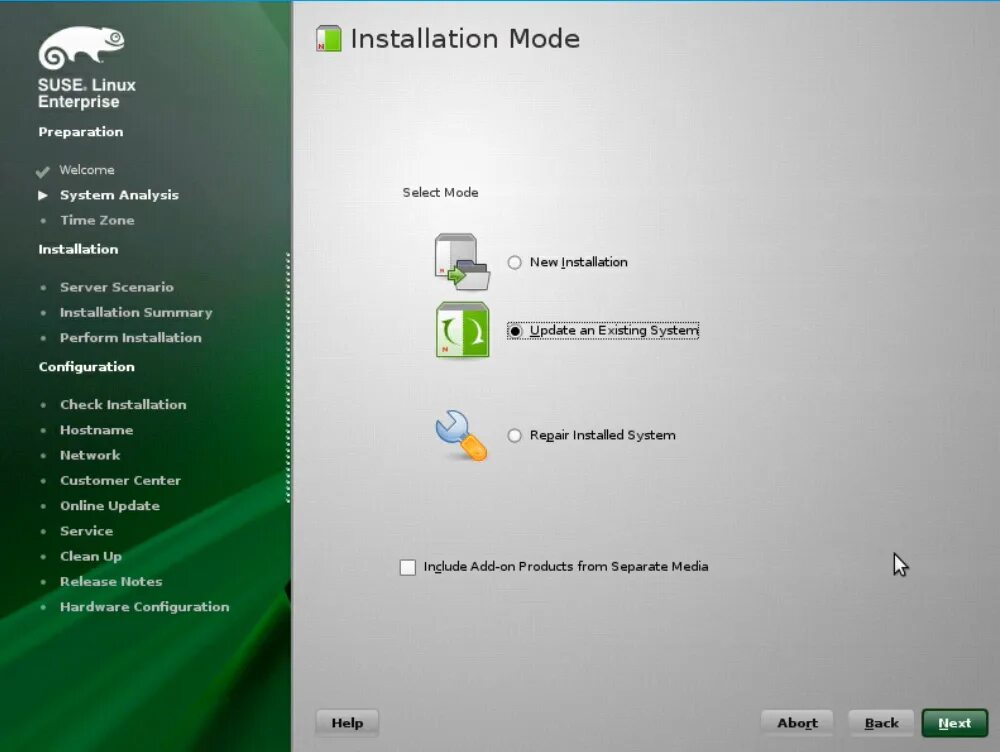Click Hostname step in sidebar

(96, 430)
